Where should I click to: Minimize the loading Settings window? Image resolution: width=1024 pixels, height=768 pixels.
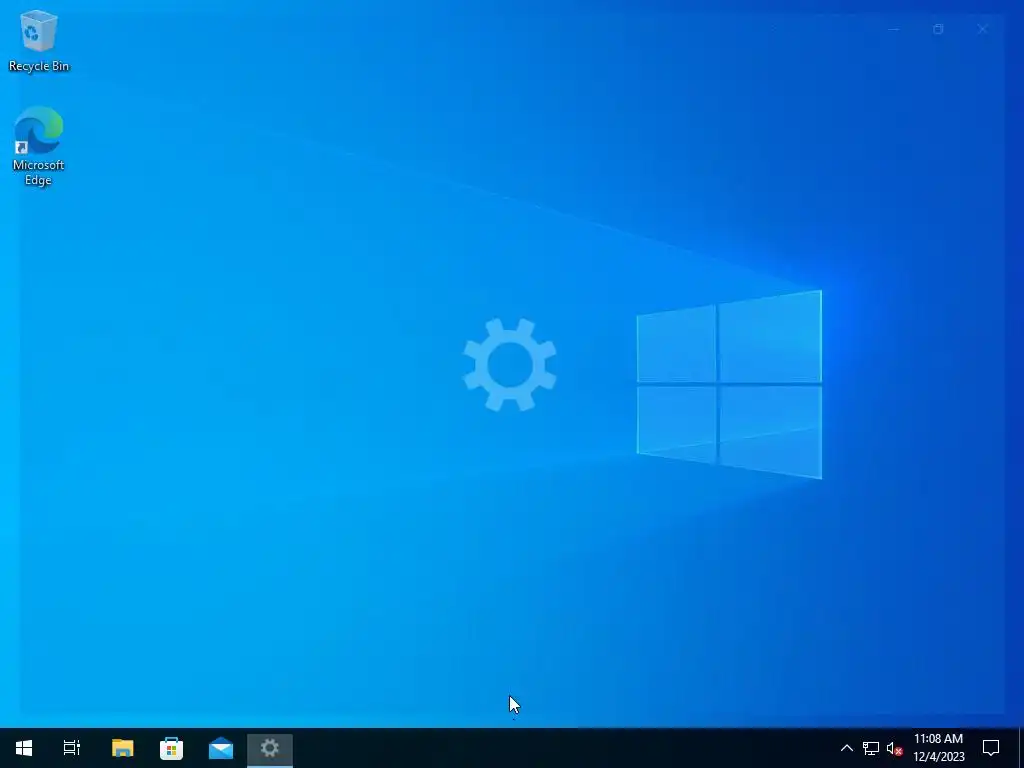[893, 29]
